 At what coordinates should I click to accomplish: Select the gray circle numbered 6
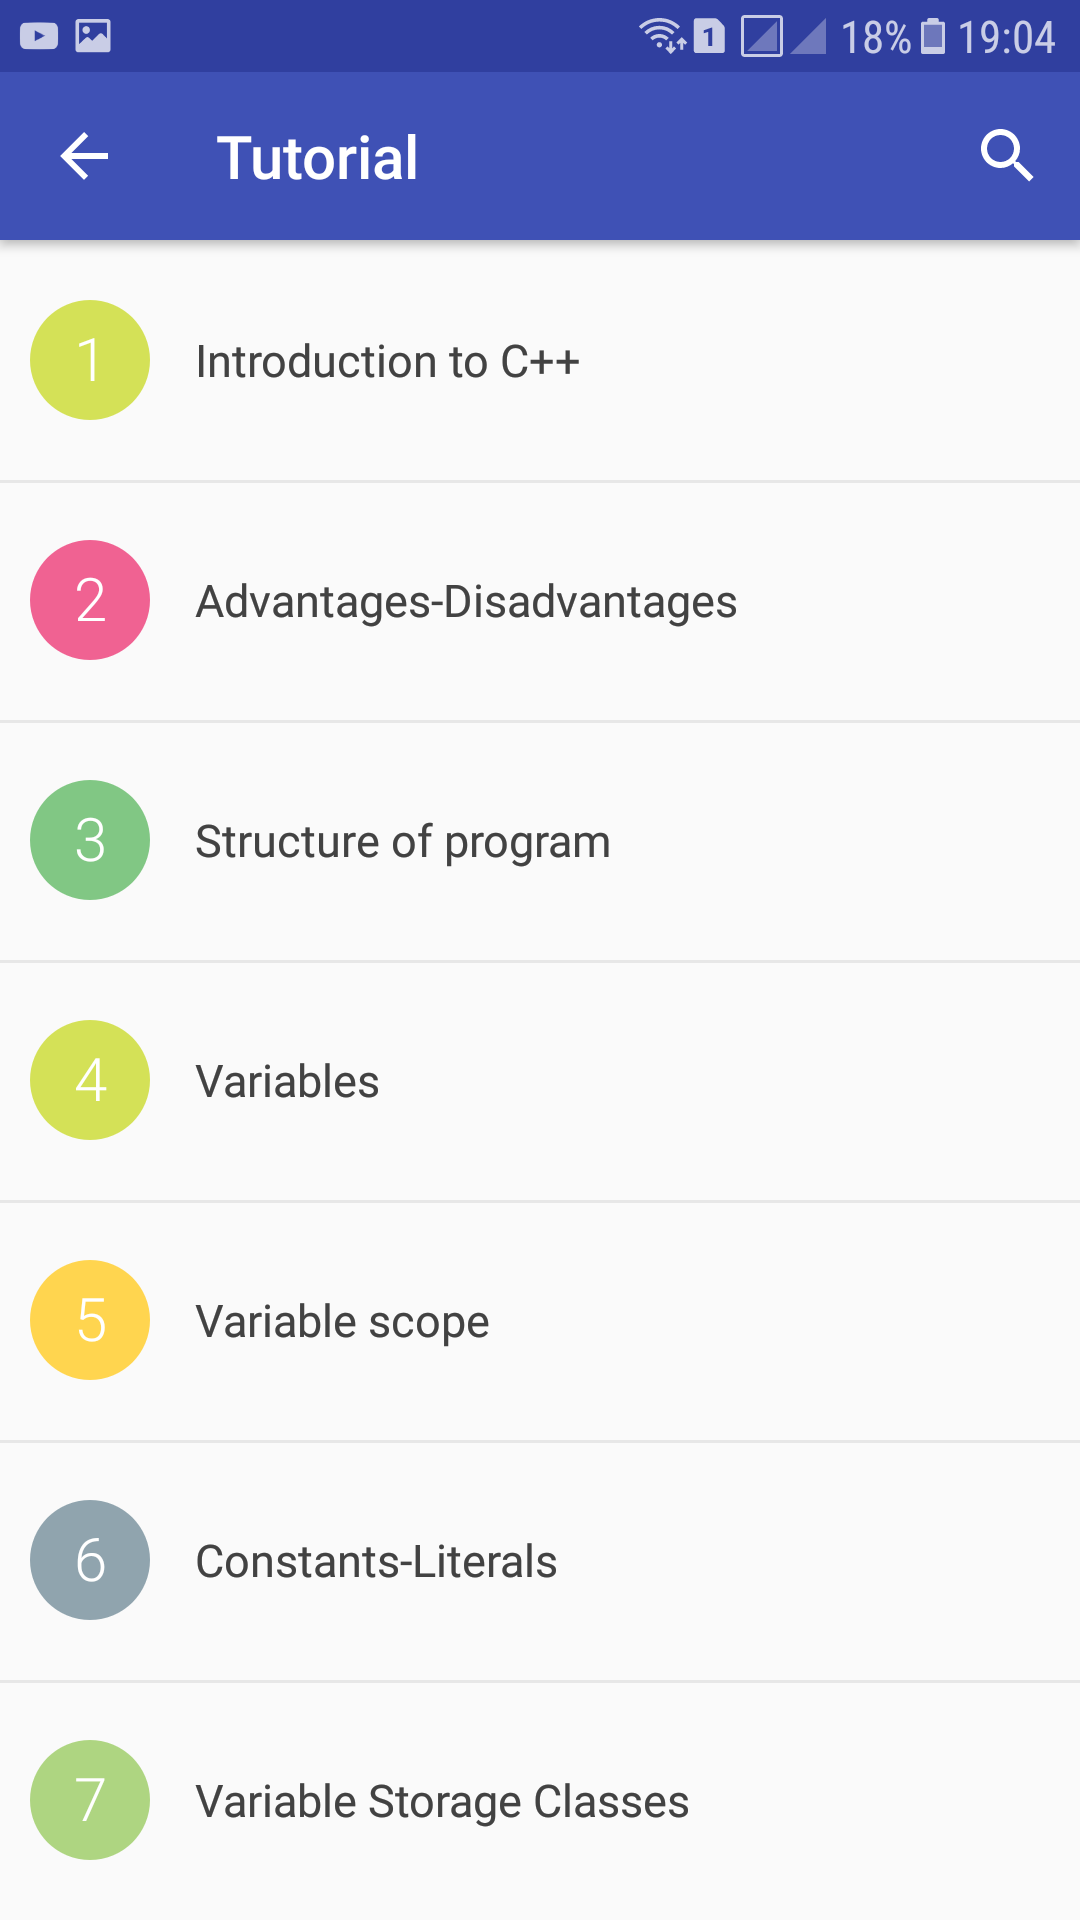click(x=89, y=1560)
